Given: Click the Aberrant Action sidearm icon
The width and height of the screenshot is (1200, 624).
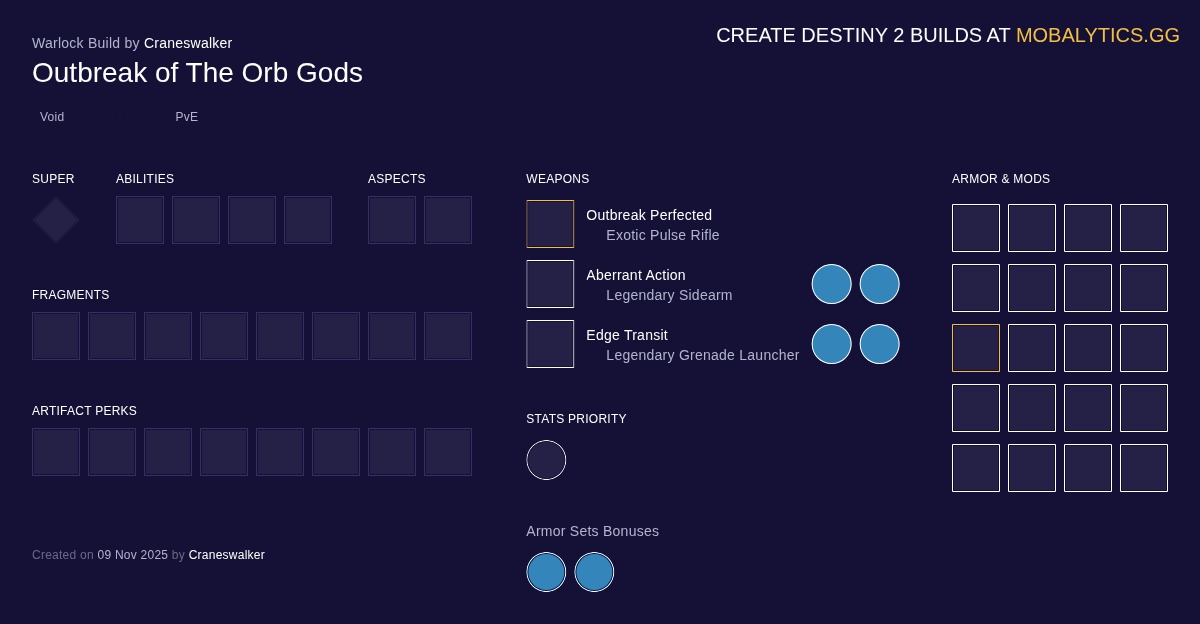Looking at the screenshot, I should (550, 283).
